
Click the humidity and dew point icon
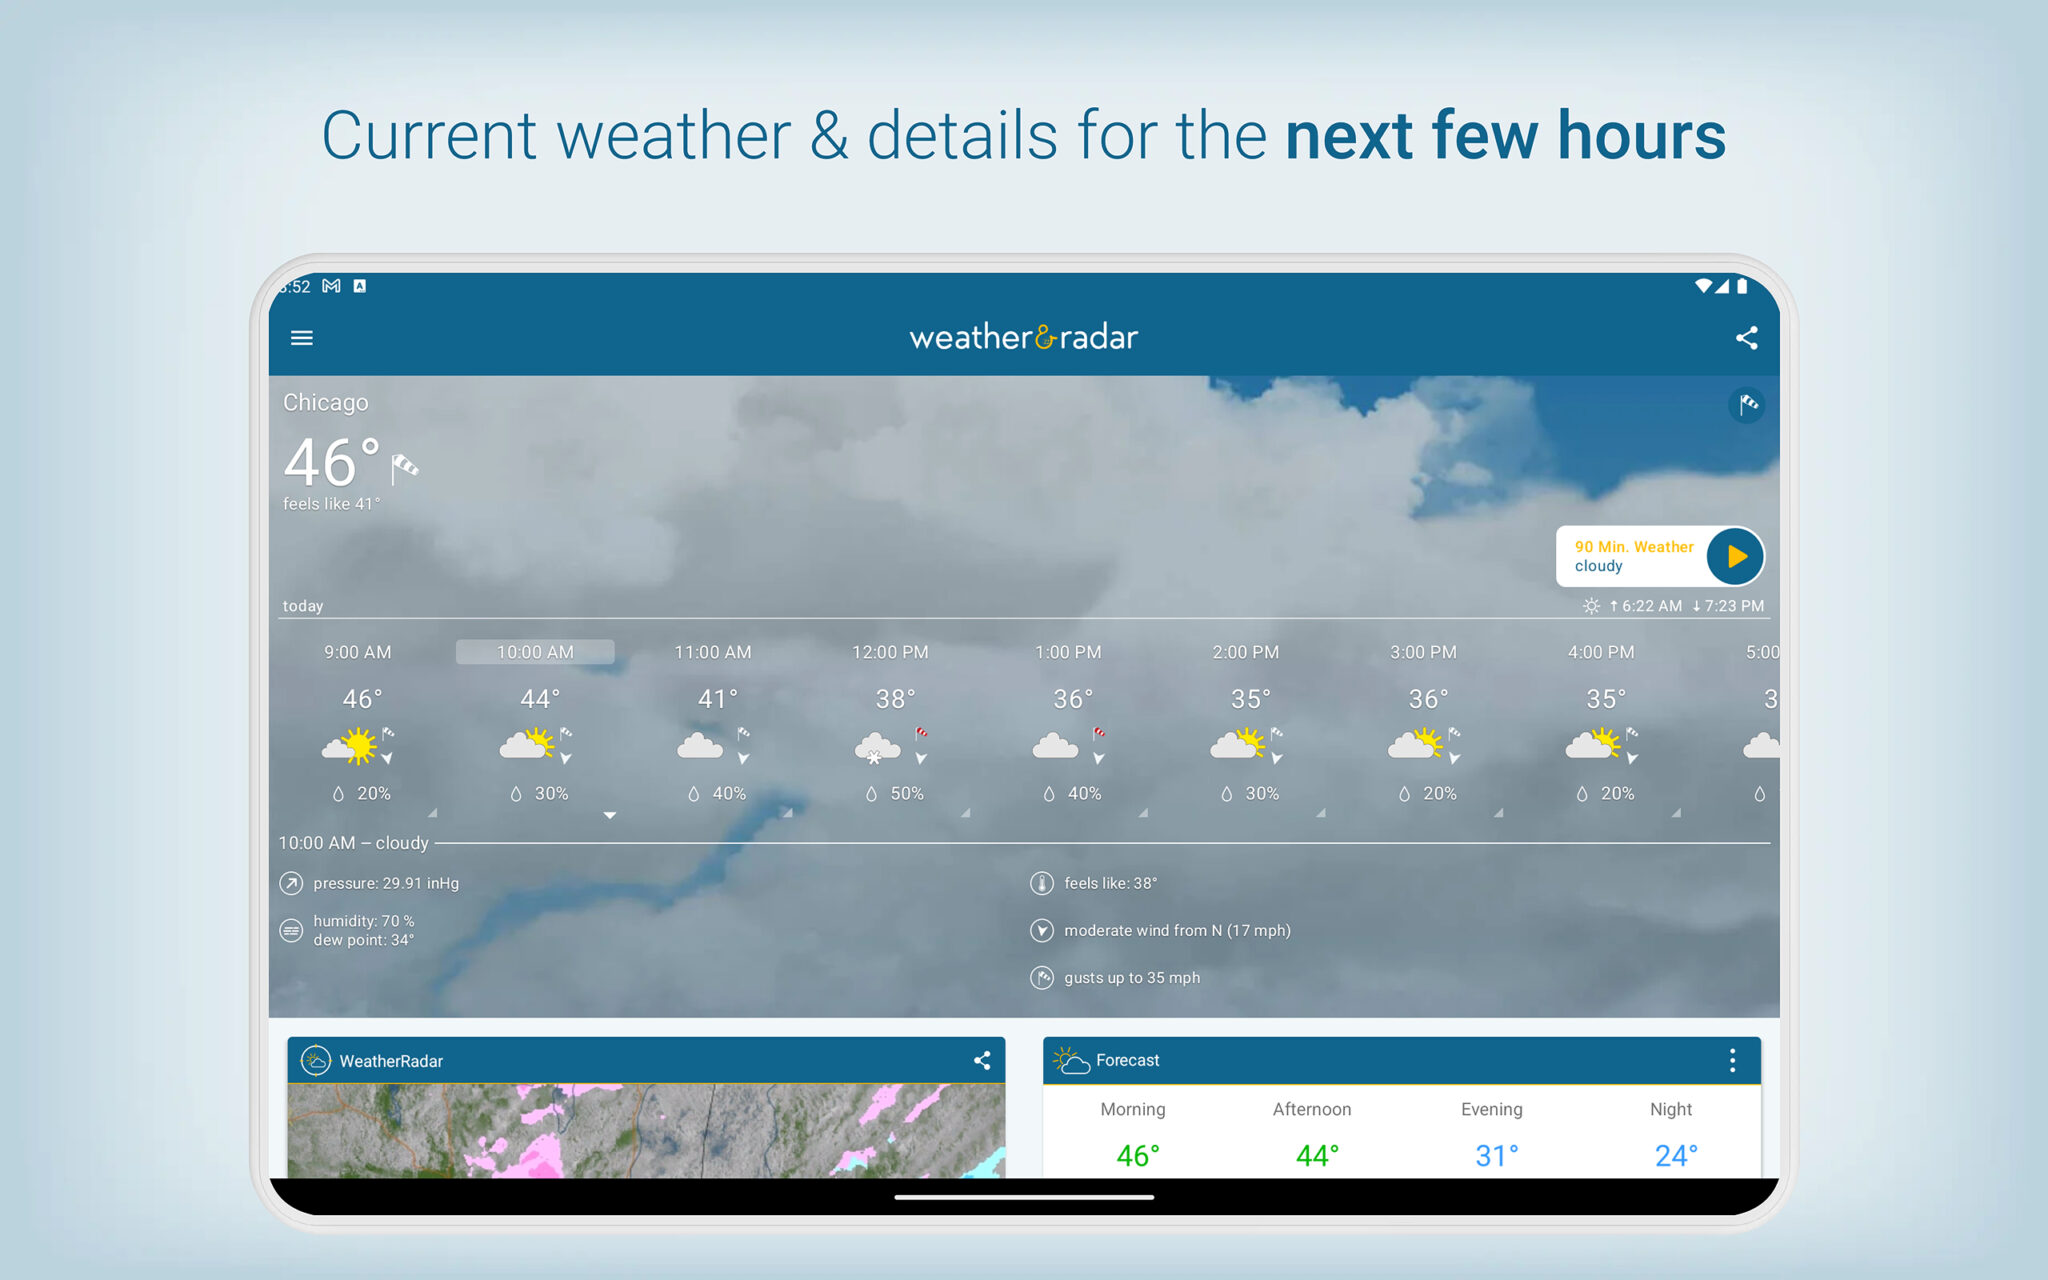[289, 930]
